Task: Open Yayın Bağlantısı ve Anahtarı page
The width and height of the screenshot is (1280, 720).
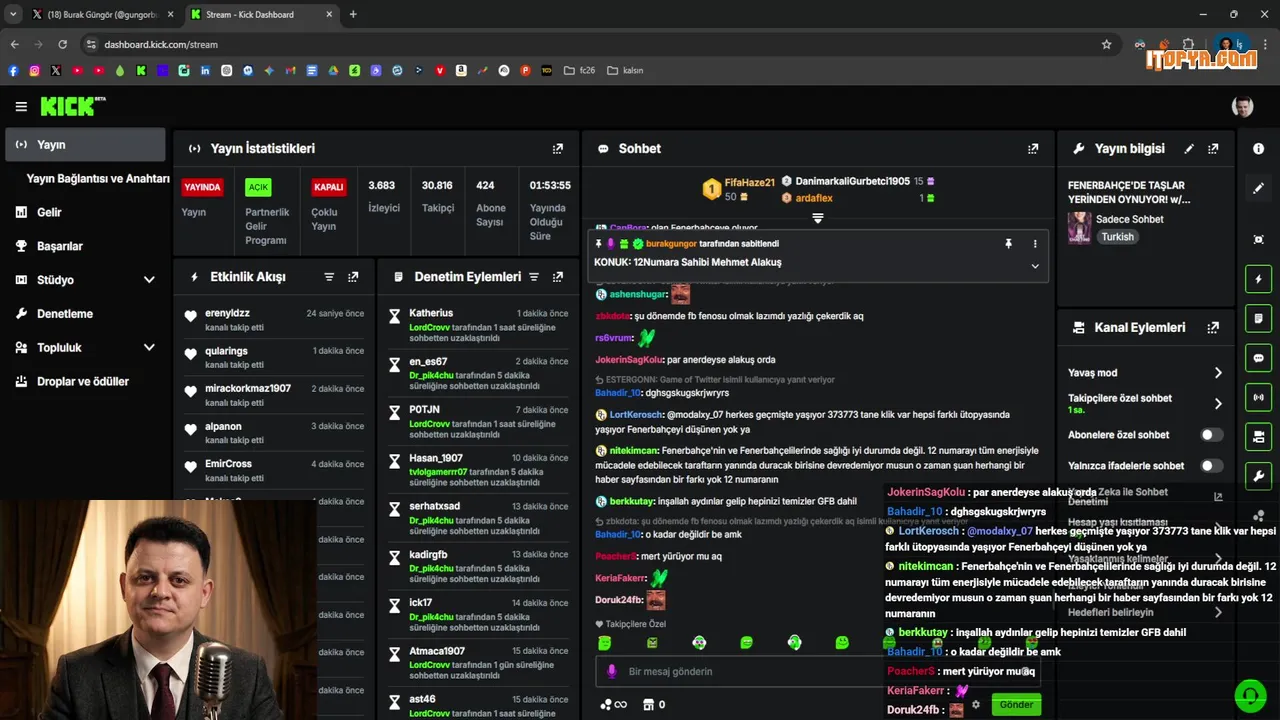Action: point(98,179)
